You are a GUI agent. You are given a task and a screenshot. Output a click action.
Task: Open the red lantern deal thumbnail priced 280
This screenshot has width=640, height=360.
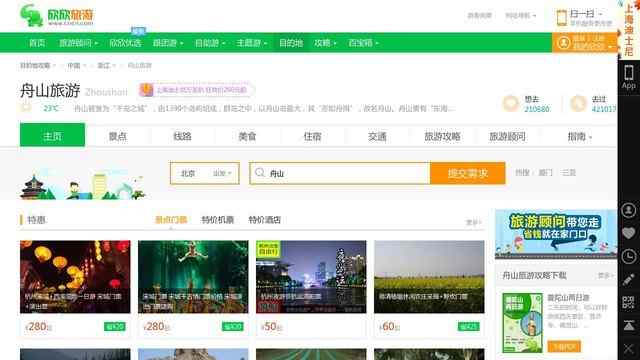75,277
